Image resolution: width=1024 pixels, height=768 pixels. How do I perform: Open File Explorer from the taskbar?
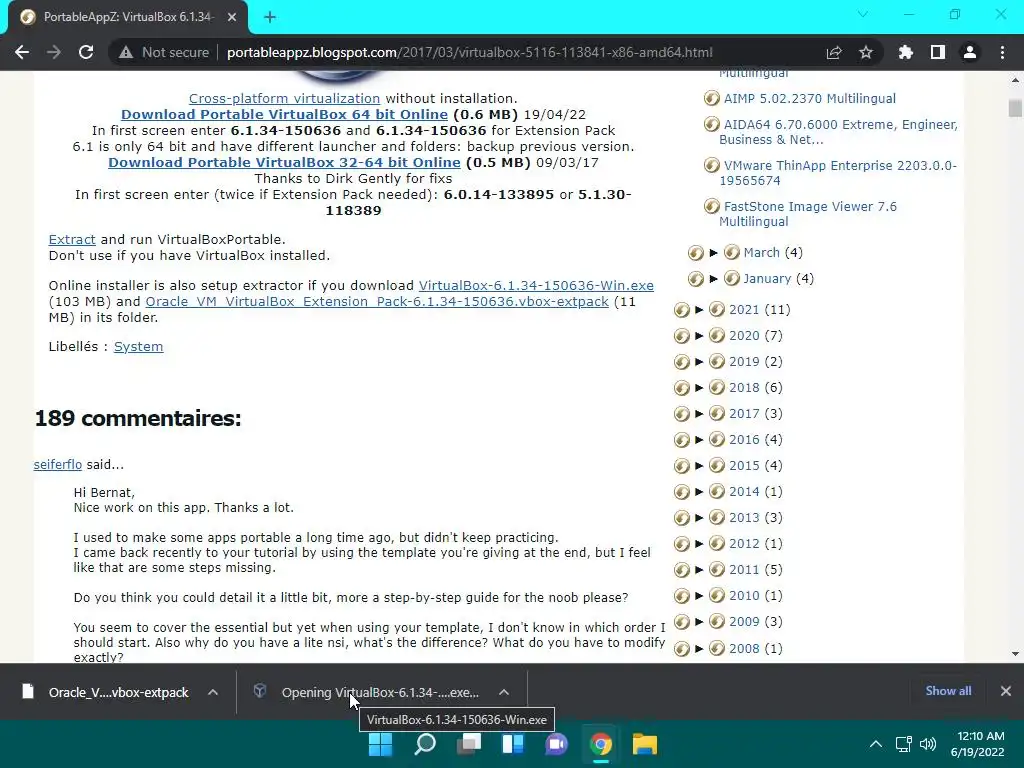coord(645,744)
